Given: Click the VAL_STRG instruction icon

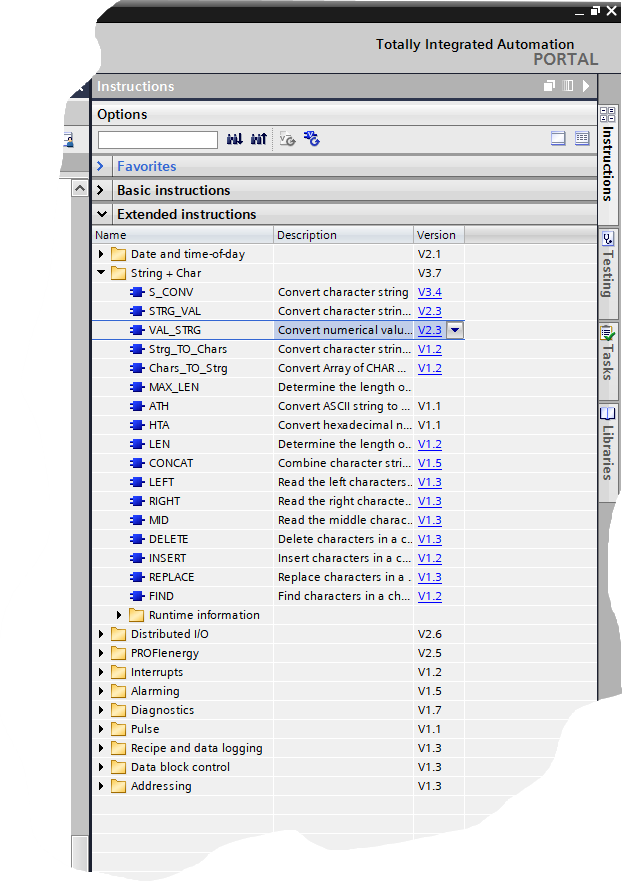Looking at the screenshot, I should [x=137, y=330].
